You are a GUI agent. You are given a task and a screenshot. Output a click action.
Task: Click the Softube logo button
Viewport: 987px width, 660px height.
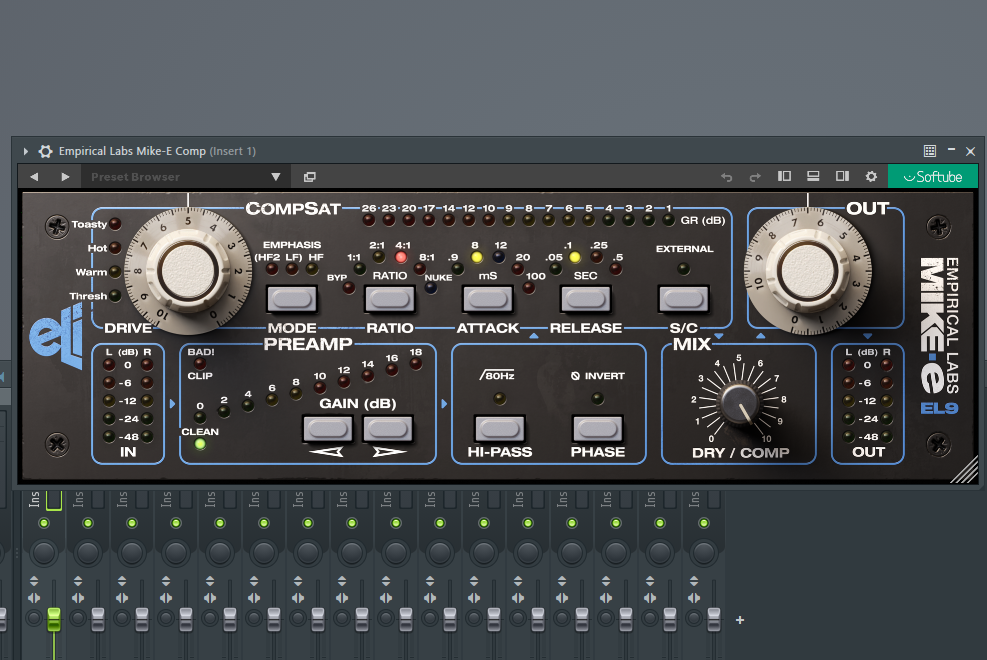coord(932,176)
